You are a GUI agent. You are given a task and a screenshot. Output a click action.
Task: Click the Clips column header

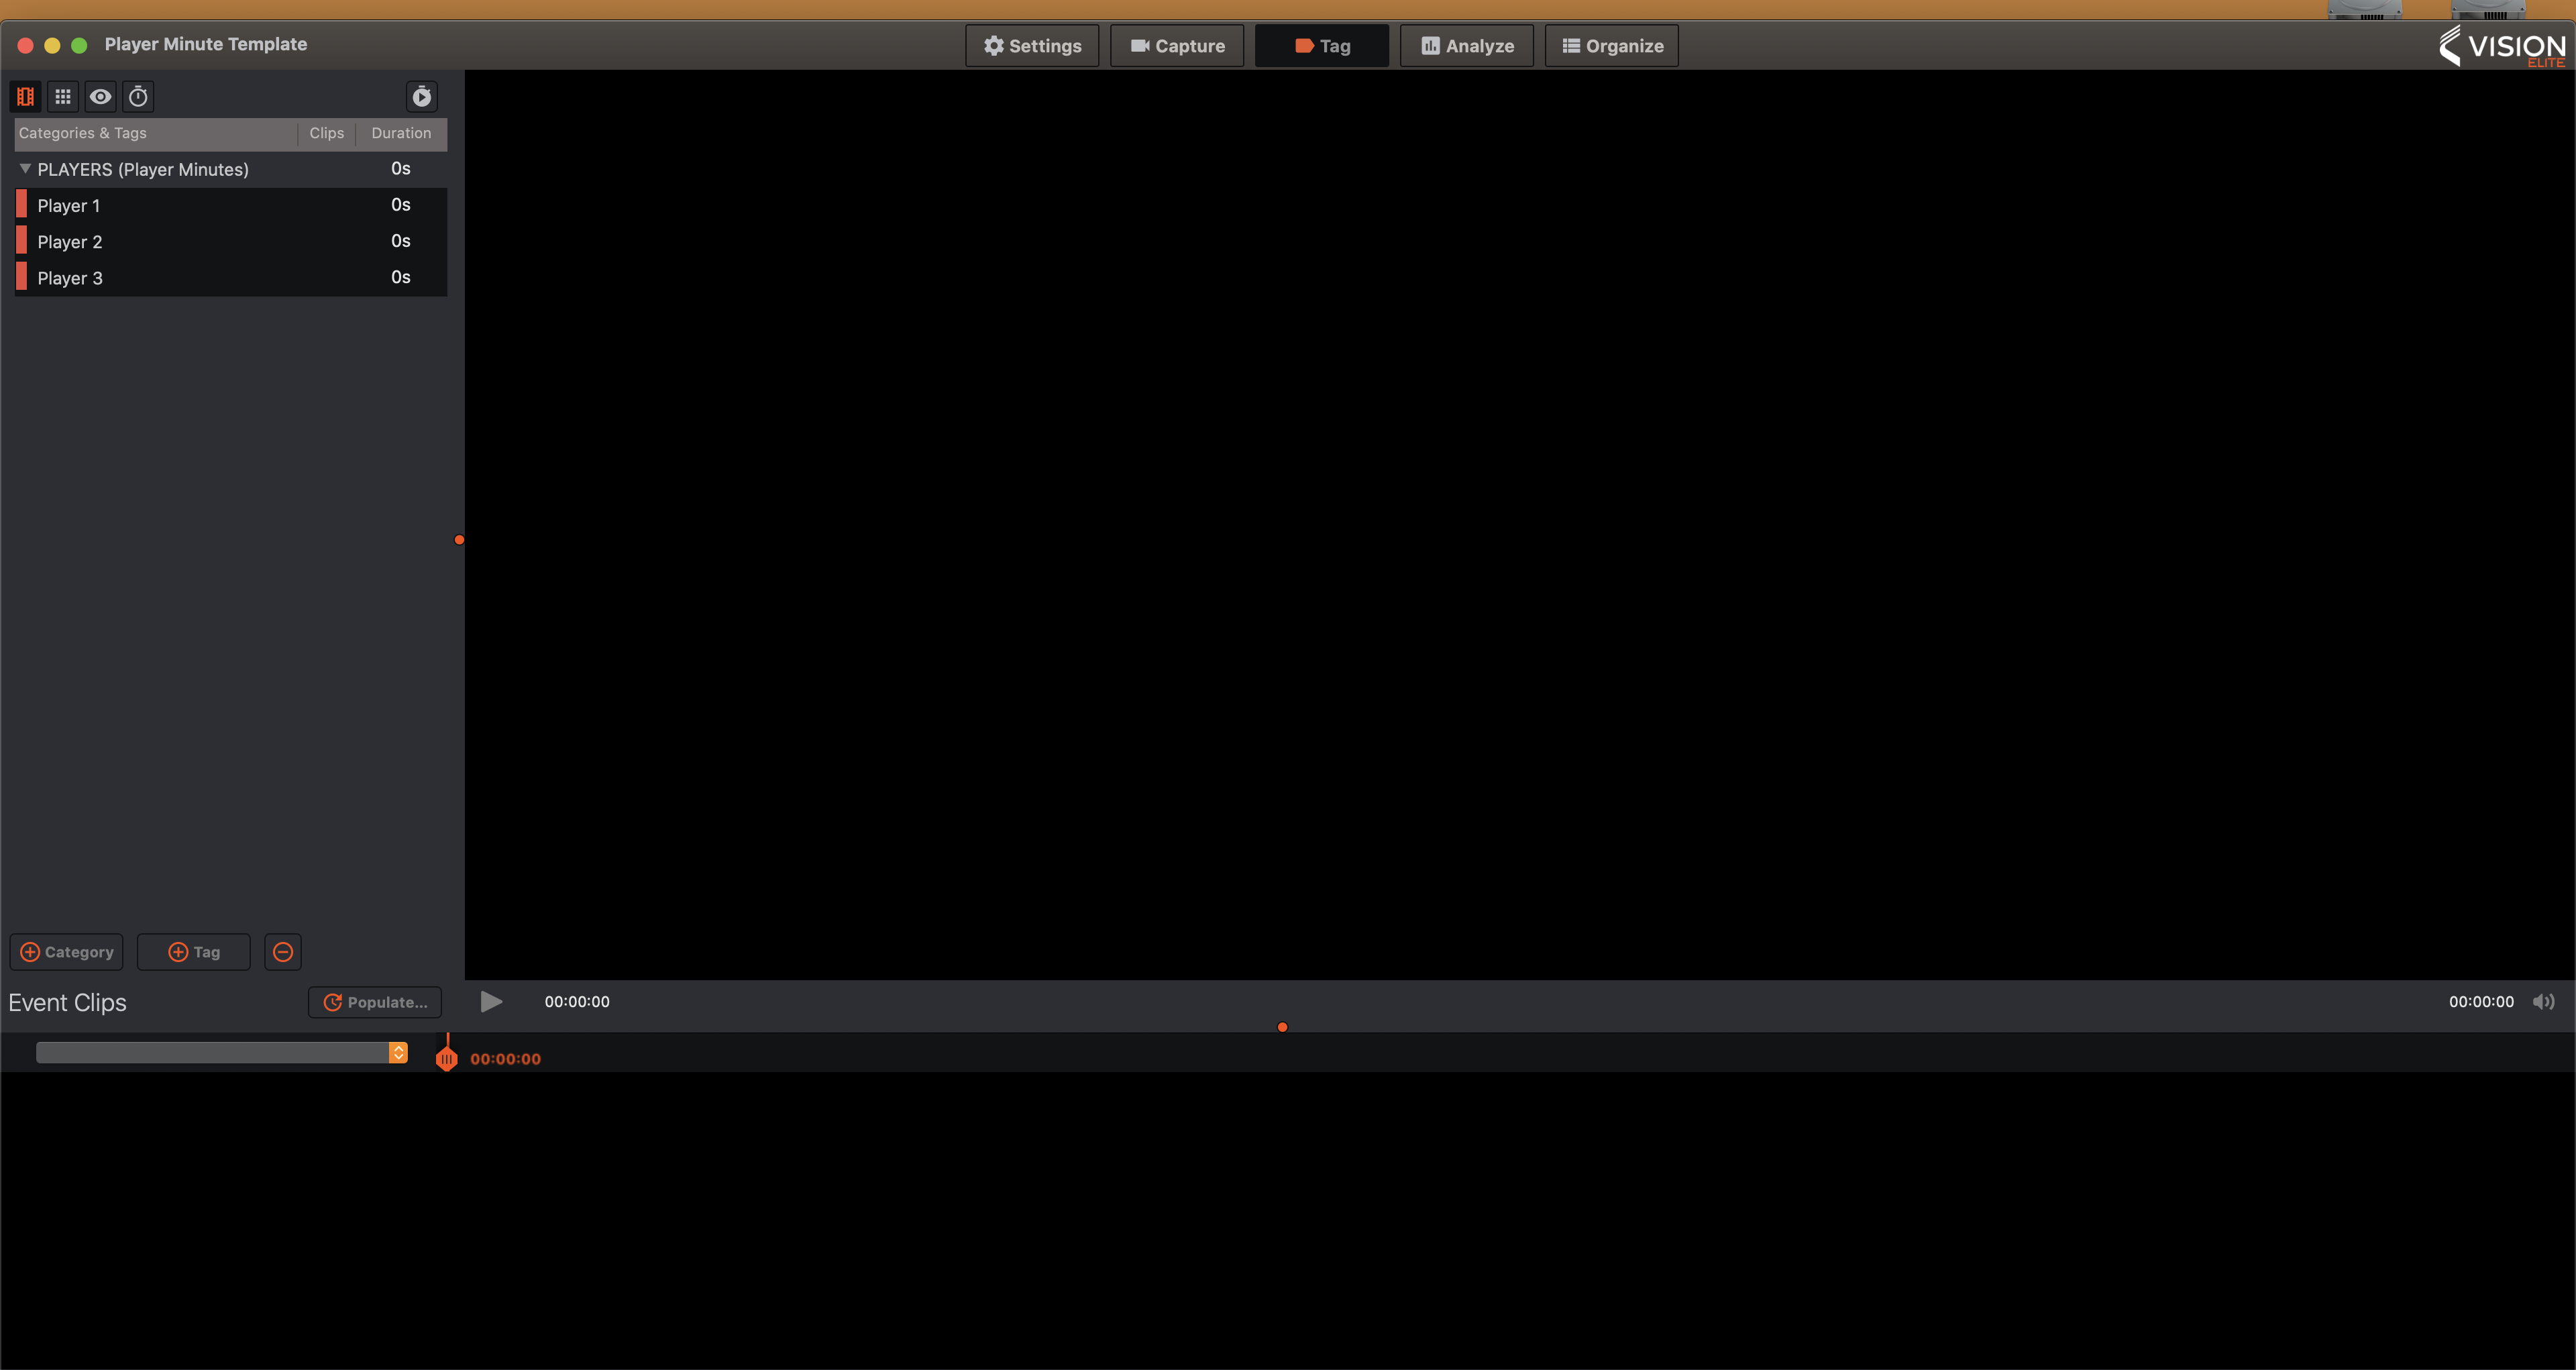327,133
